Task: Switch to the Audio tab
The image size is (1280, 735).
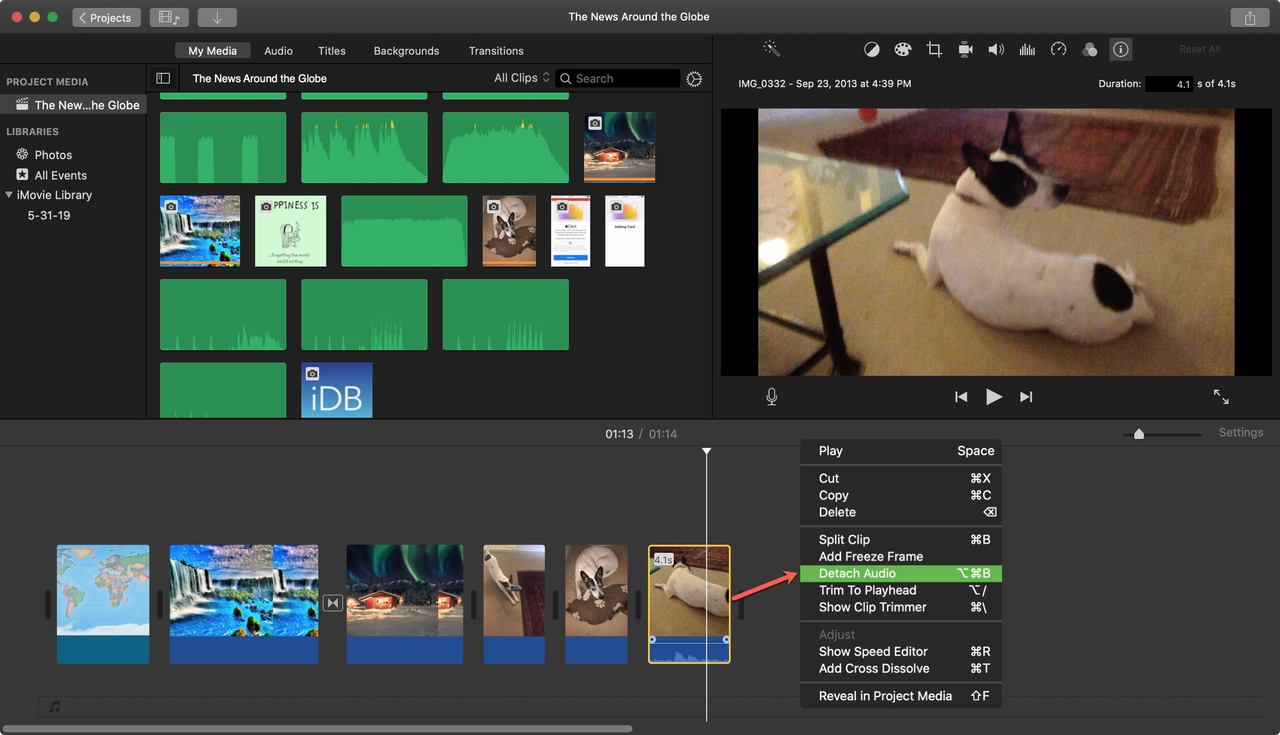Action: click(x=278, y=50)
